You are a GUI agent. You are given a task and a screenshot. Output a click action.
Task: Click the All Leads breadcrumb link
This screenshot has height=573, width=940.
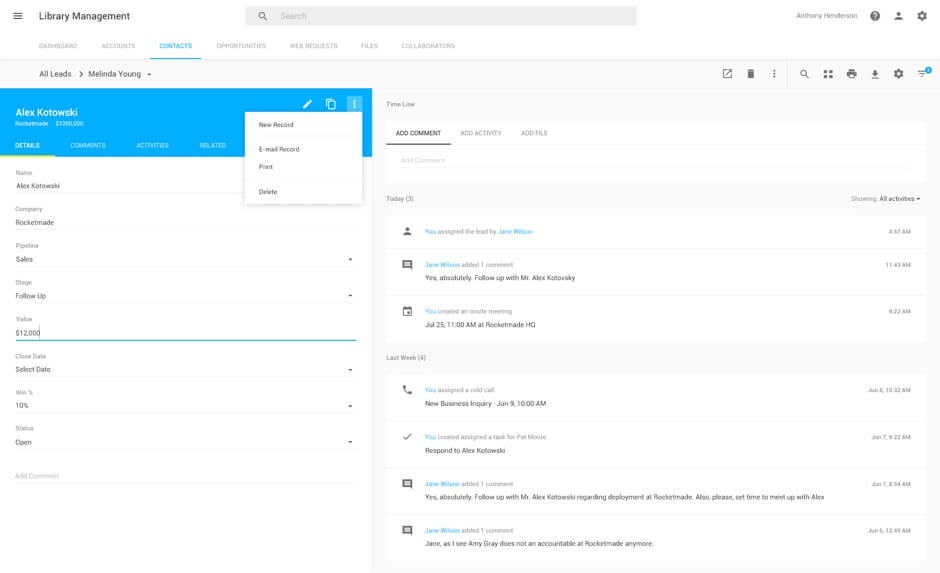pyautogui.click(x=57, y=74)
